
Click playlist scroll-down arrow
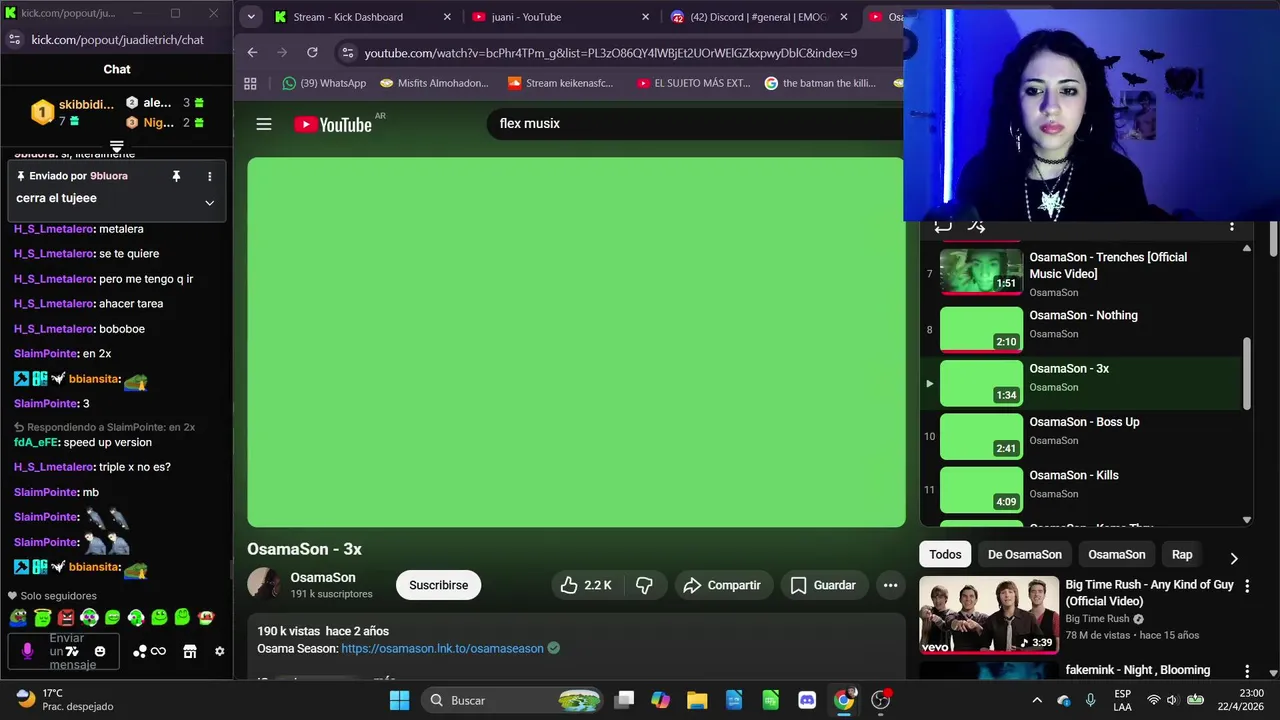coord(1246,520)
